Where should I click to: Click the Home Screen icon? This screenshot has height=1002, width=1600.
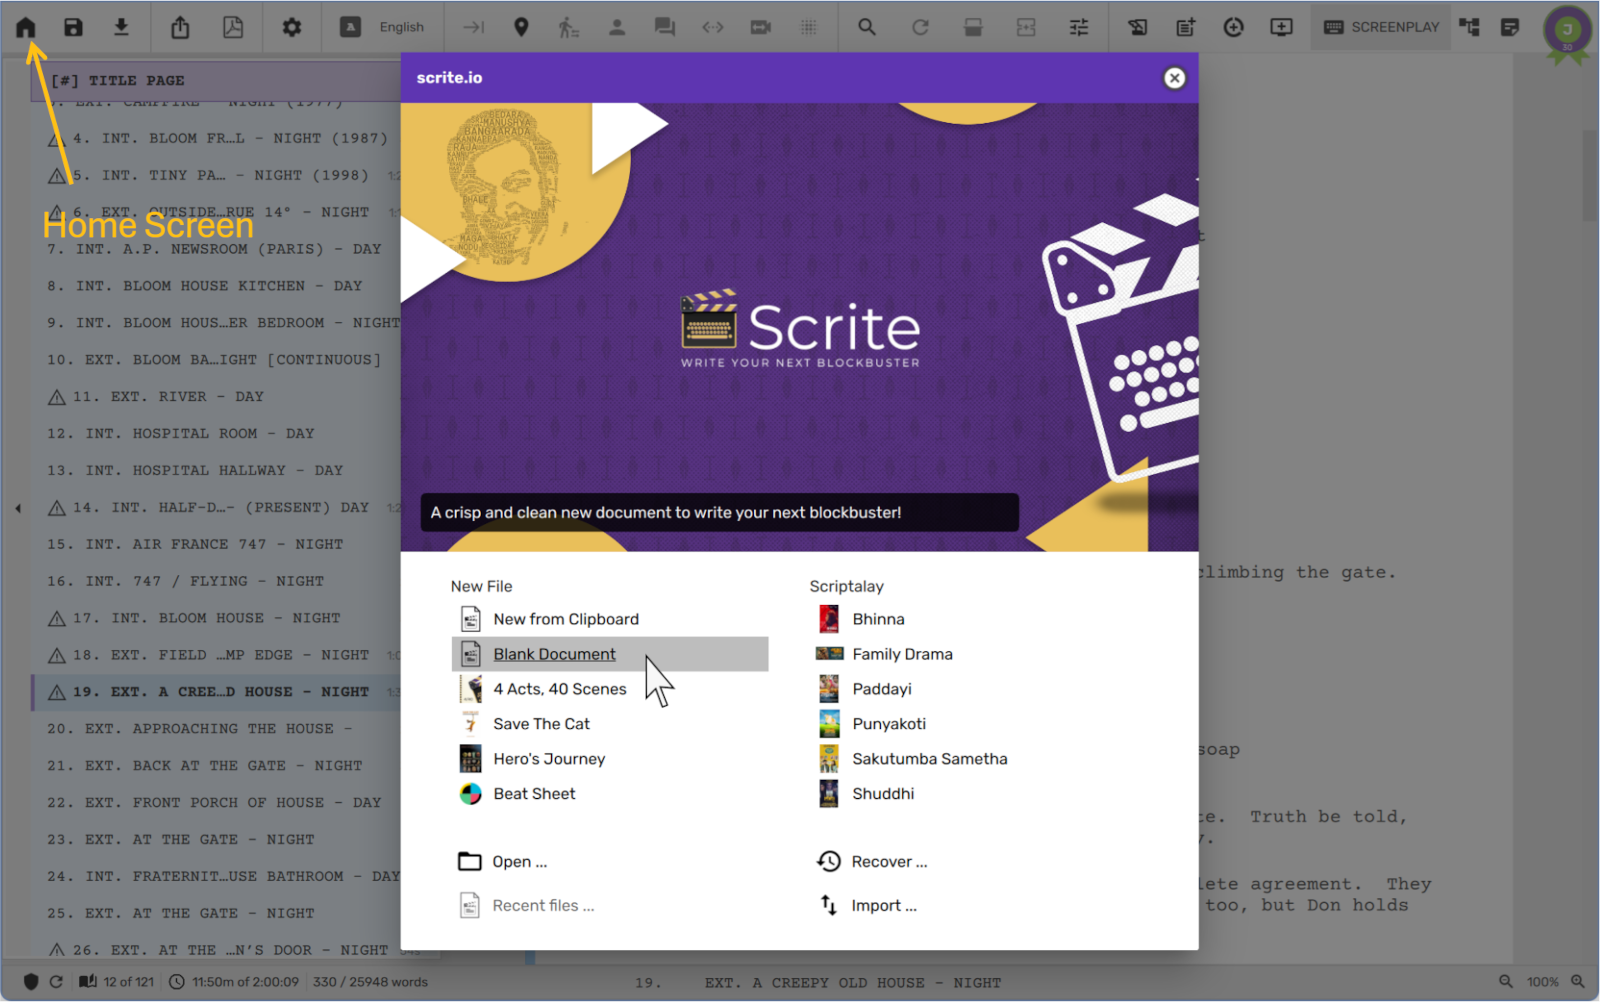pyautogui.click(x=26, y=27)
